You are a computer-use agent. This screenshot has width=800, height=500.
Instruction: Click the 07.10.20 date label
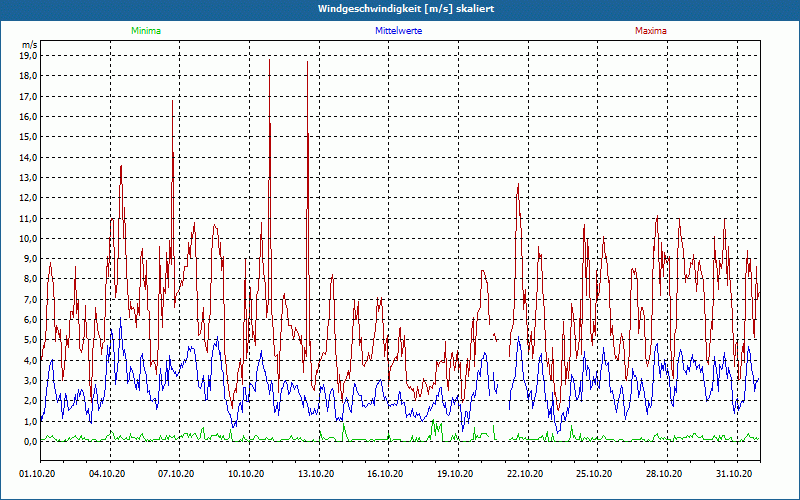[x=177, y=474]
